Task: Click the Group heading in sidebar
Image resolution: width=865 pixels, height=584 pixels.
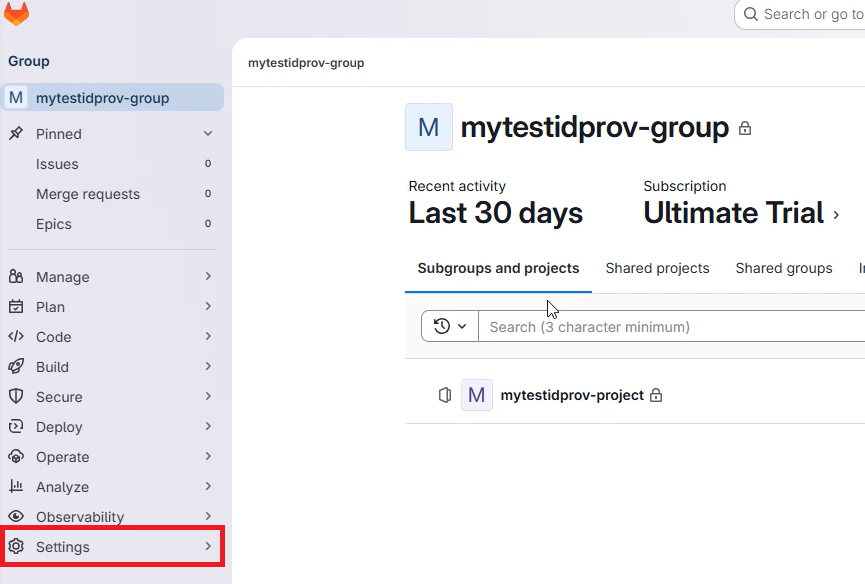Action: [29, 61]
